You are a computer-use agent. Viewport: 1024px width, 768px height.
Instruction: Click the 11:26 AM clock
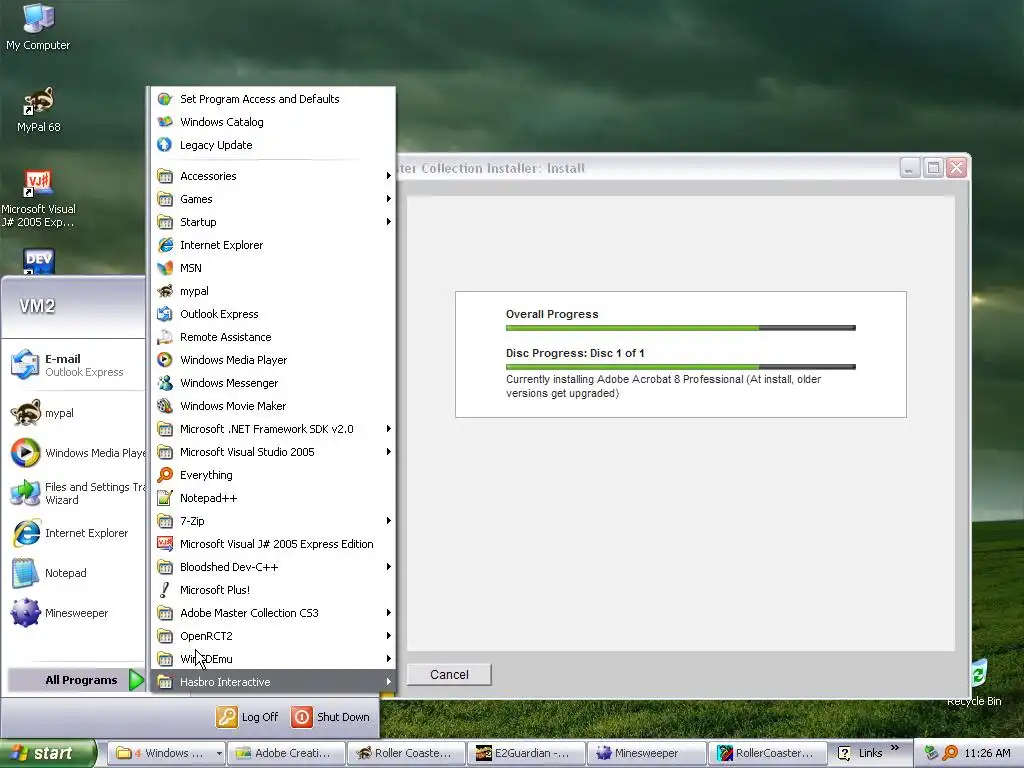coord(987,753)
